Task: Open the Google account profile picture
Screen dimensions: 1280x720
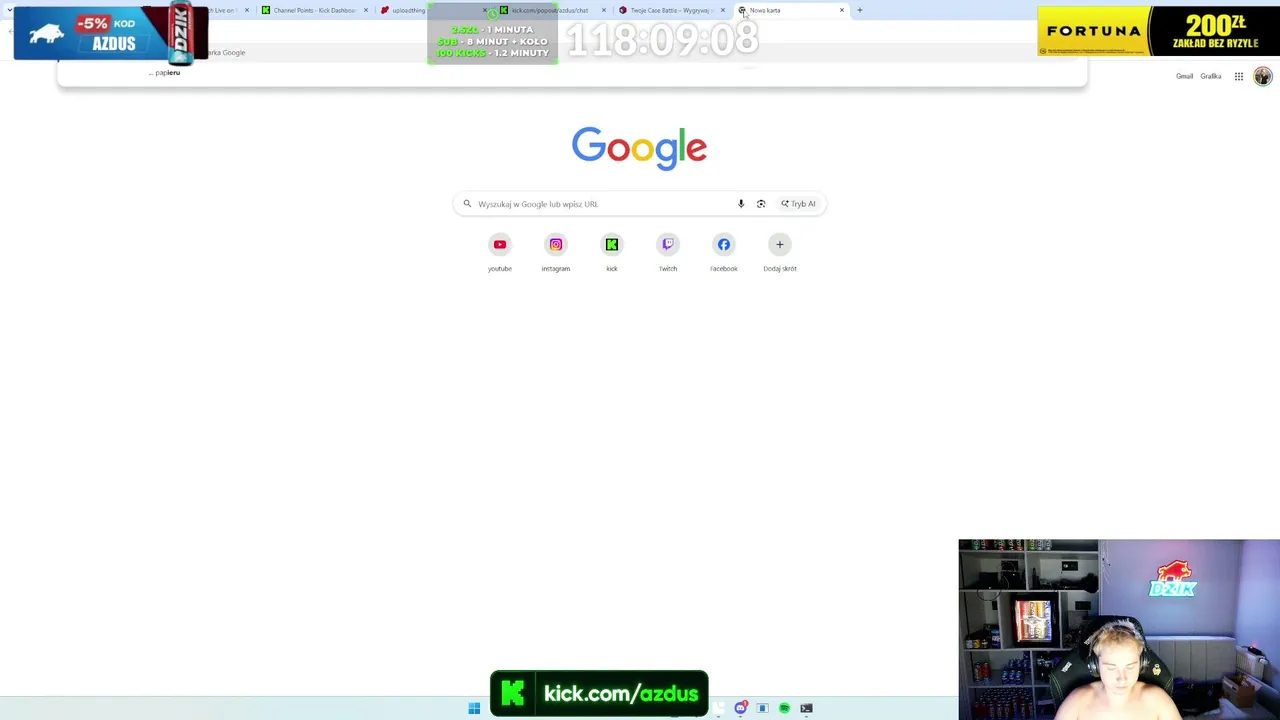Action: point(1263,77)
